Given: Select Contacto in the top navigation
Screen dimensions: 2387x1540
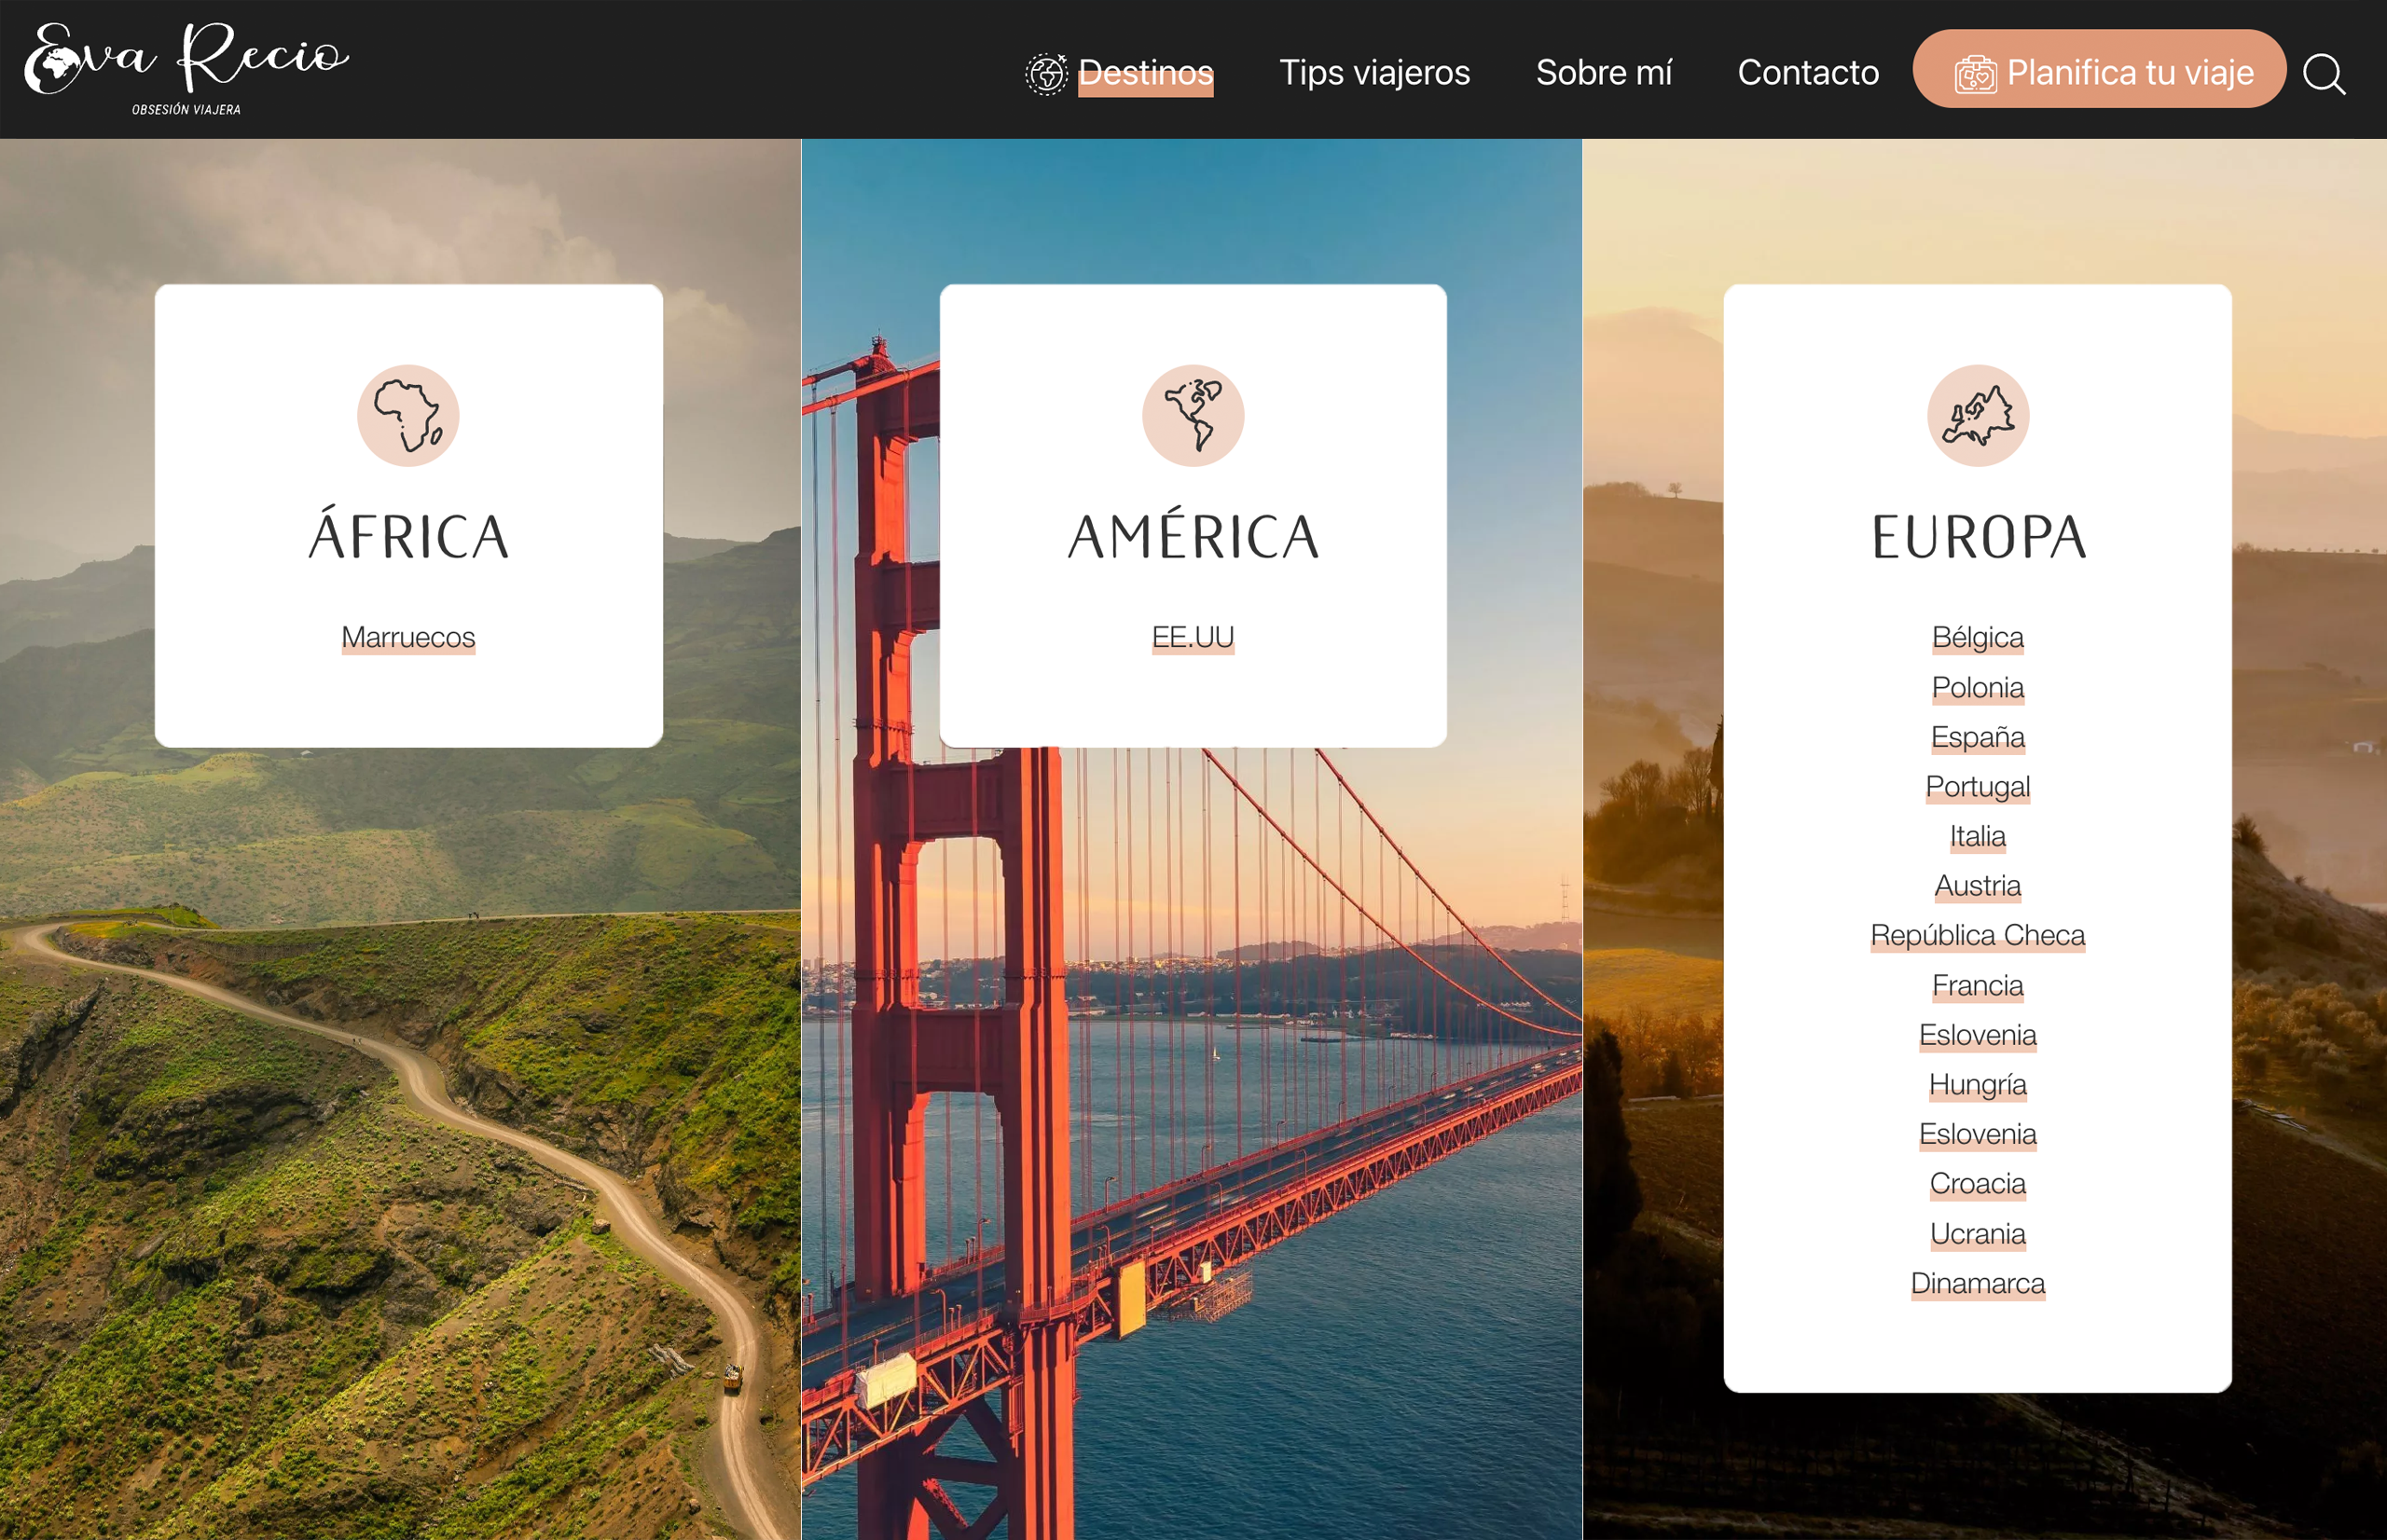Looking at the screenshot, I should click(1808, 73).
